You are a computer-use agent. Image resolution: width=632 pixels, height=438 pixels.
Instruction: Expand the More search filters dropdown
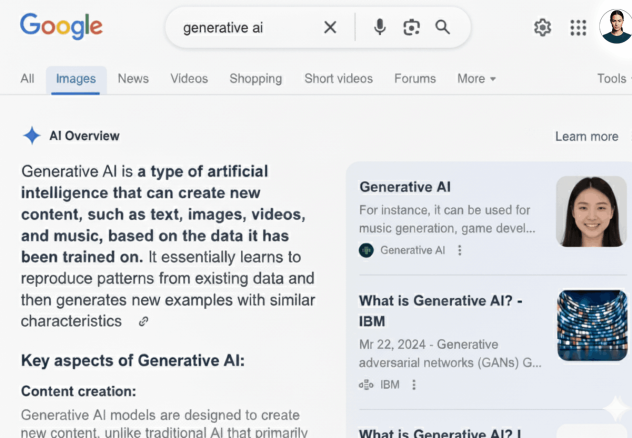pyautogui.click(x=476, y=79)
